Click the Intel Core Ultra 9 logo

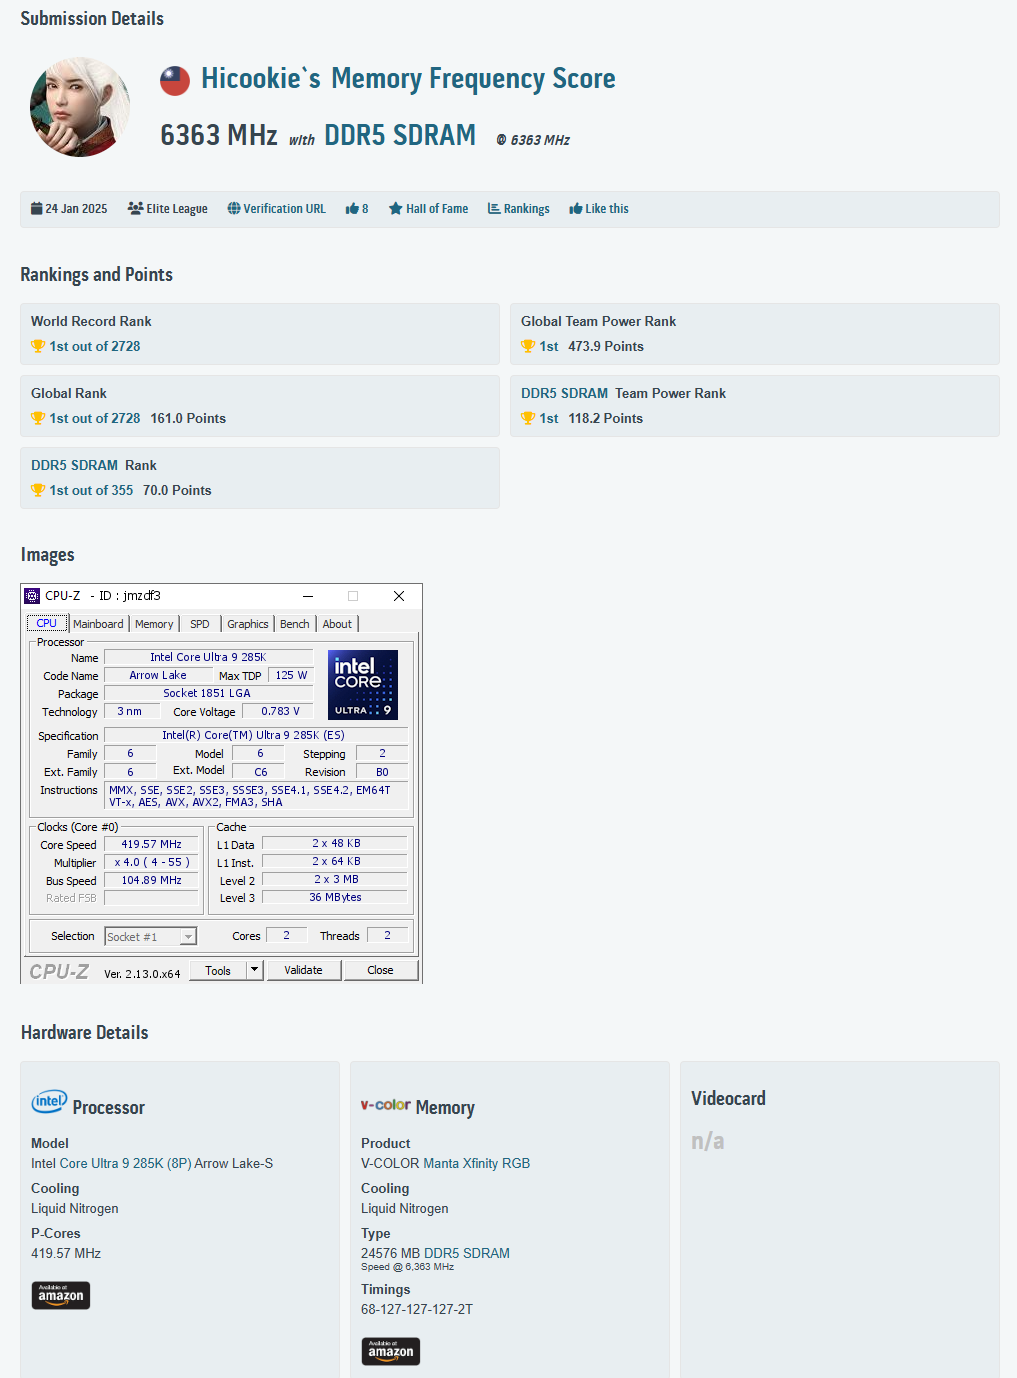(363, 685)
